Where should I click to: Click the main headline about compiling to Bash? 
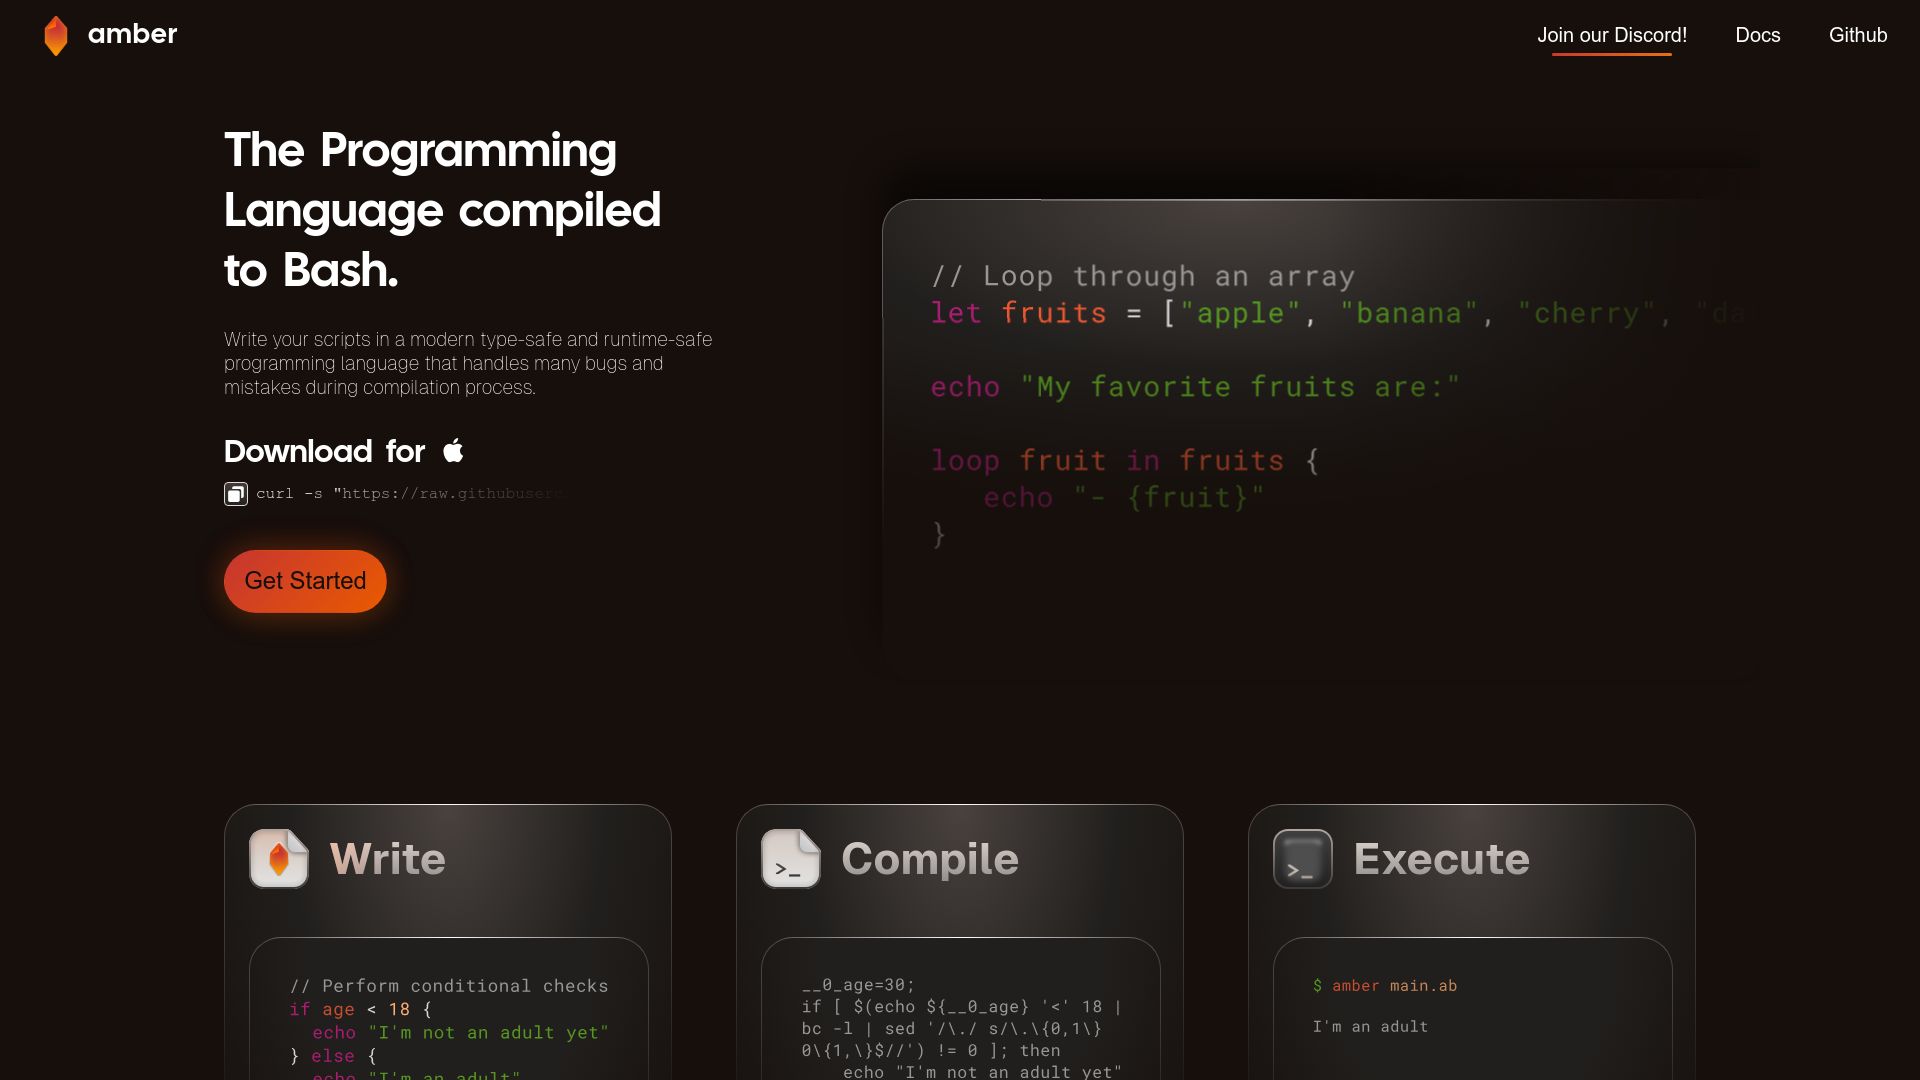(442, 210)
